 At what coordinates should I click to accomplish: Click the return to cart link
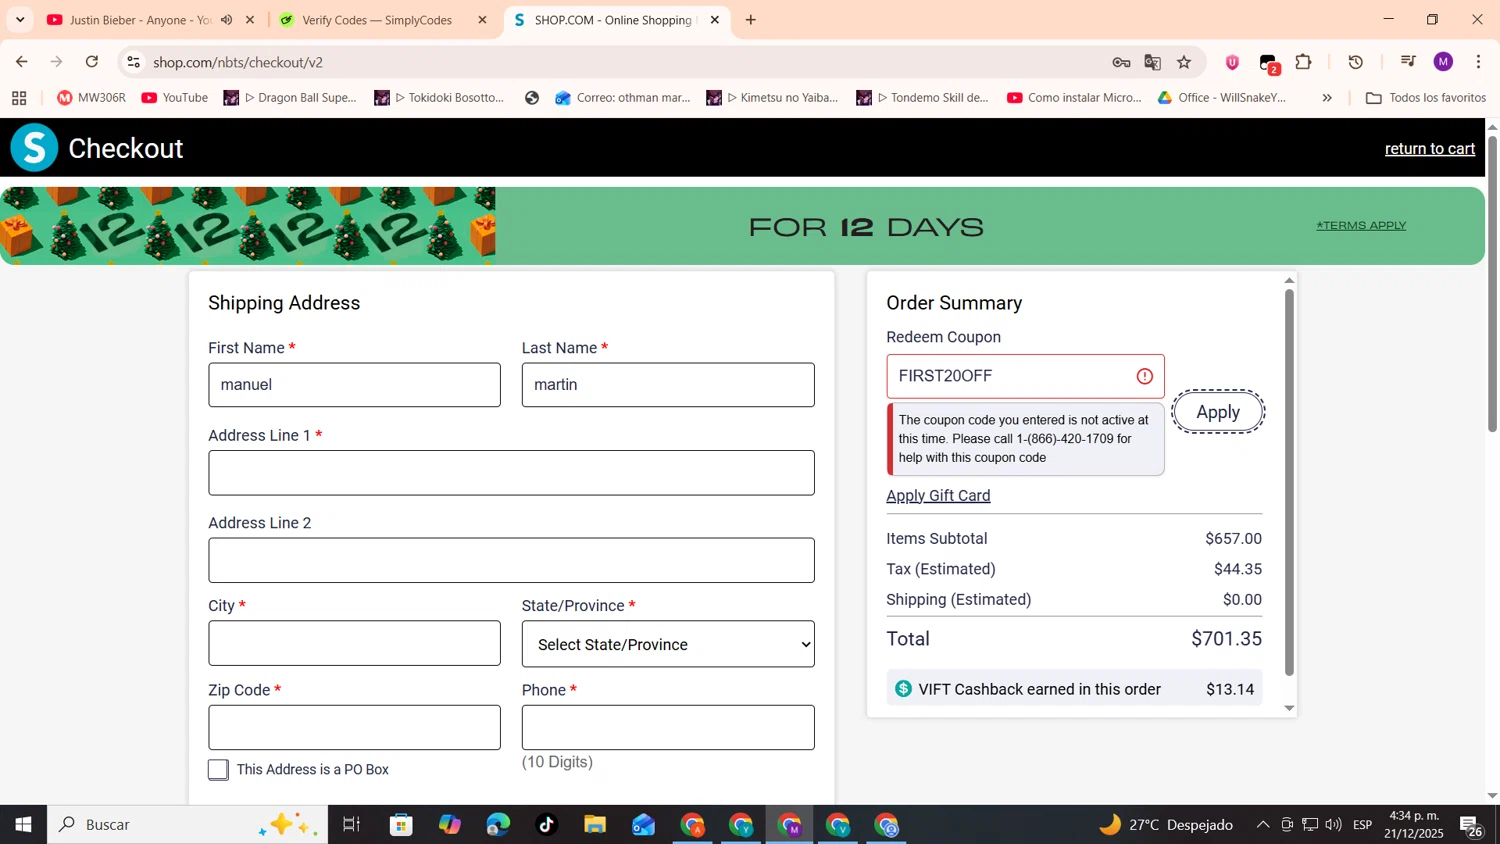[1430, 149]
